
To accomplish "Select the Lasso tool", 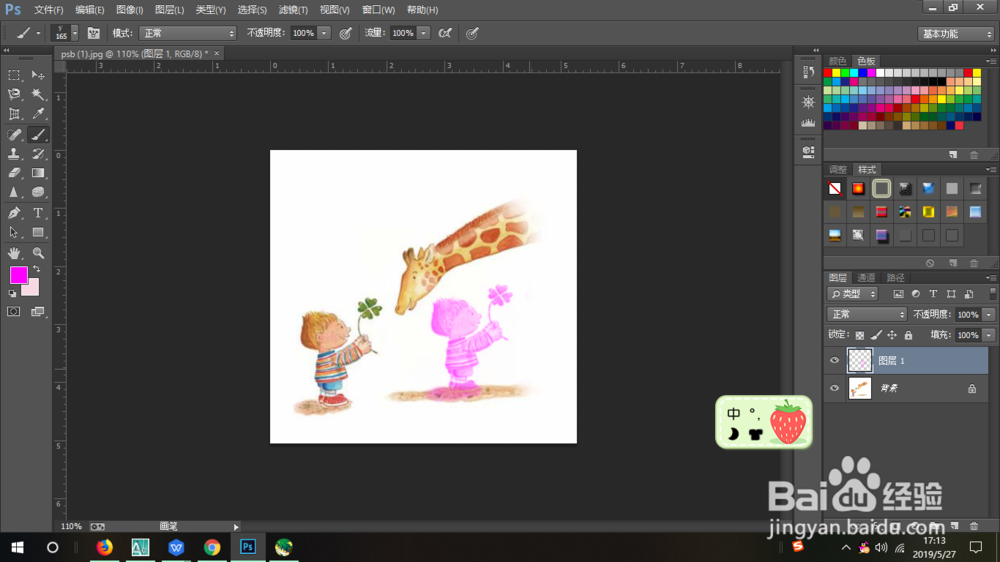I will coord(13,94).
